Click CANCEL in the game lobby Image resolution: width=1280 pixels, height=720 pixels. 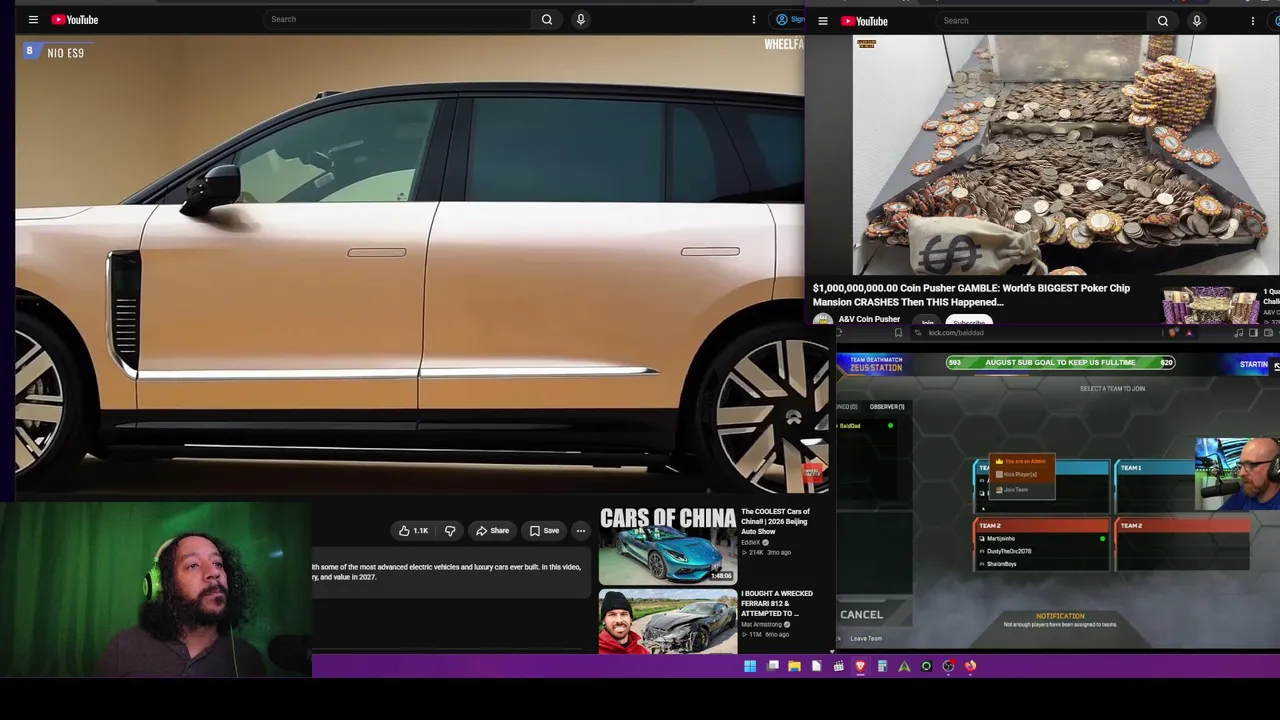[861, 615]
